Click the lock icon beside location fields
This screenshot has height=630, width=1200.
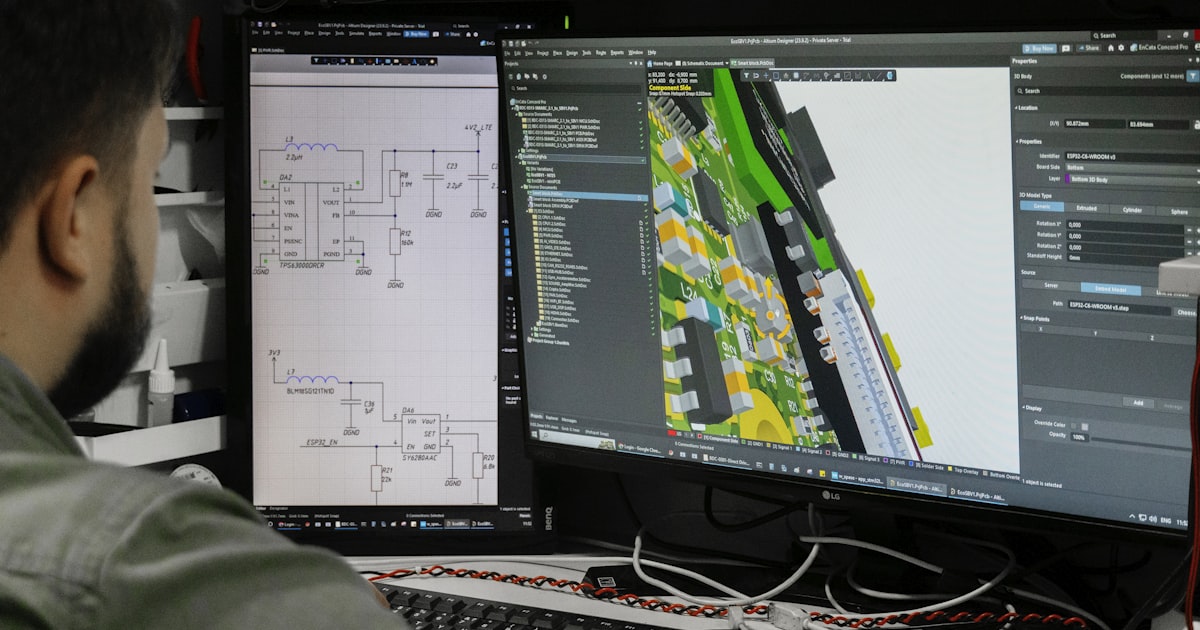(1197, 124)
